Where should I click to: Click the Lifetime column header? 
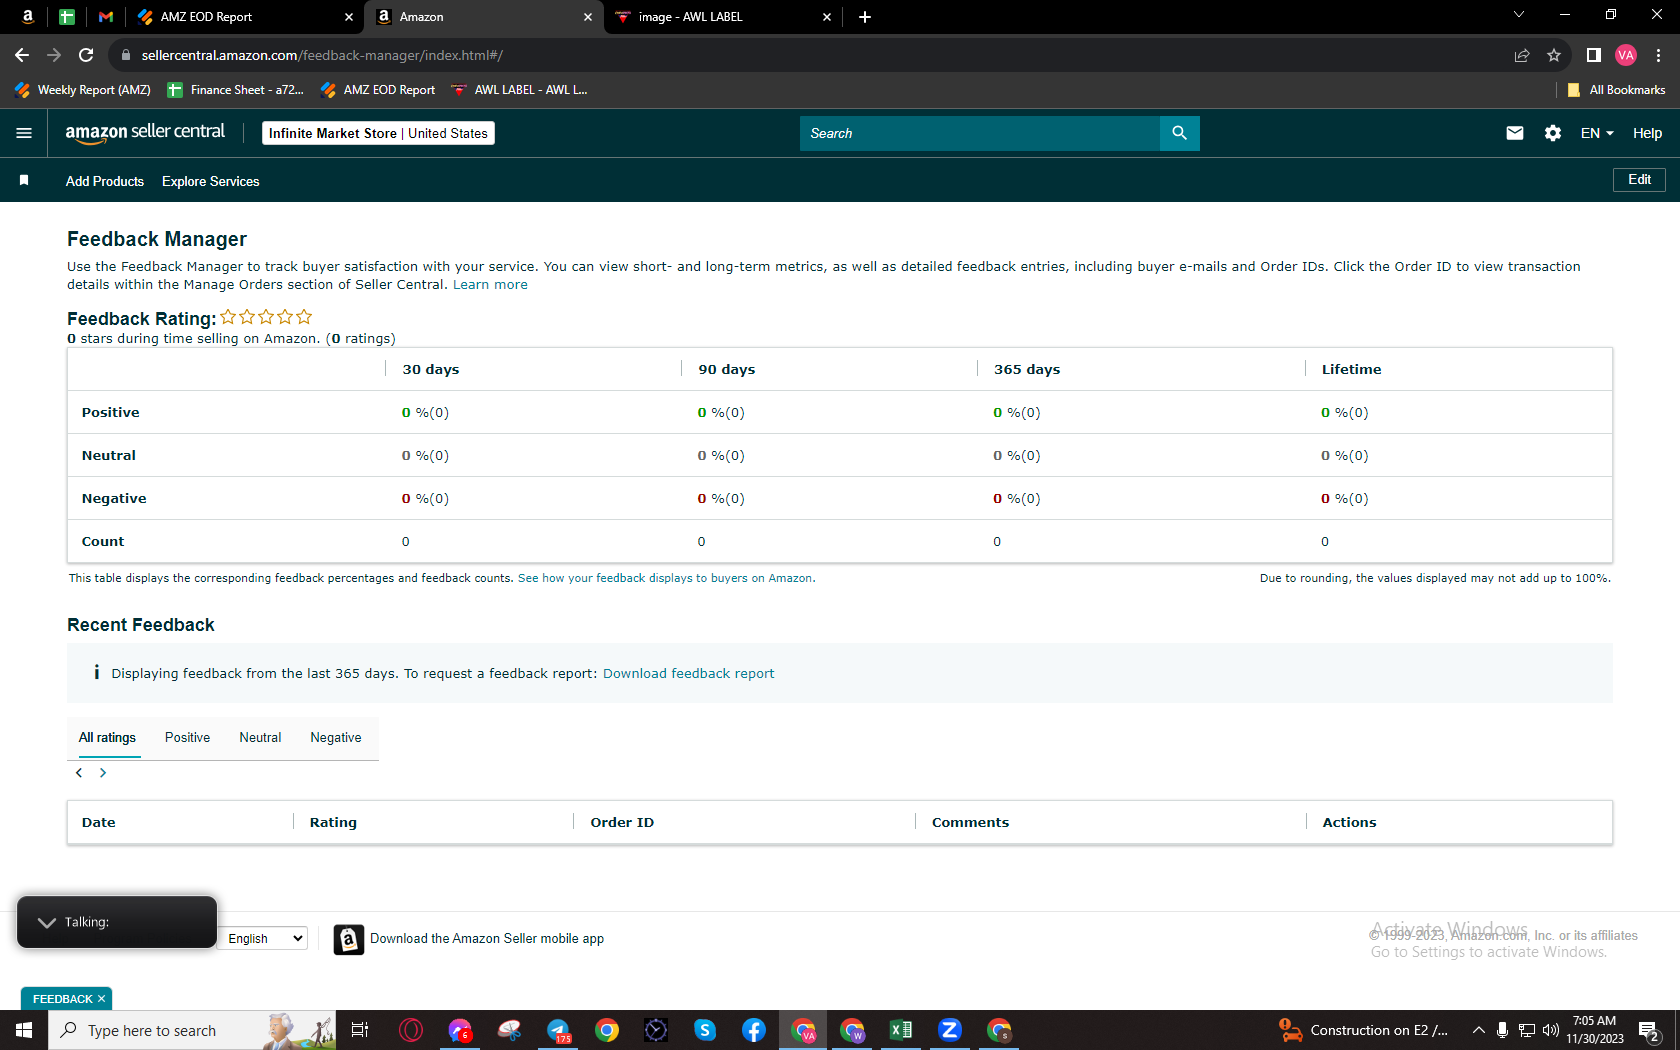tap(1351, 370)
